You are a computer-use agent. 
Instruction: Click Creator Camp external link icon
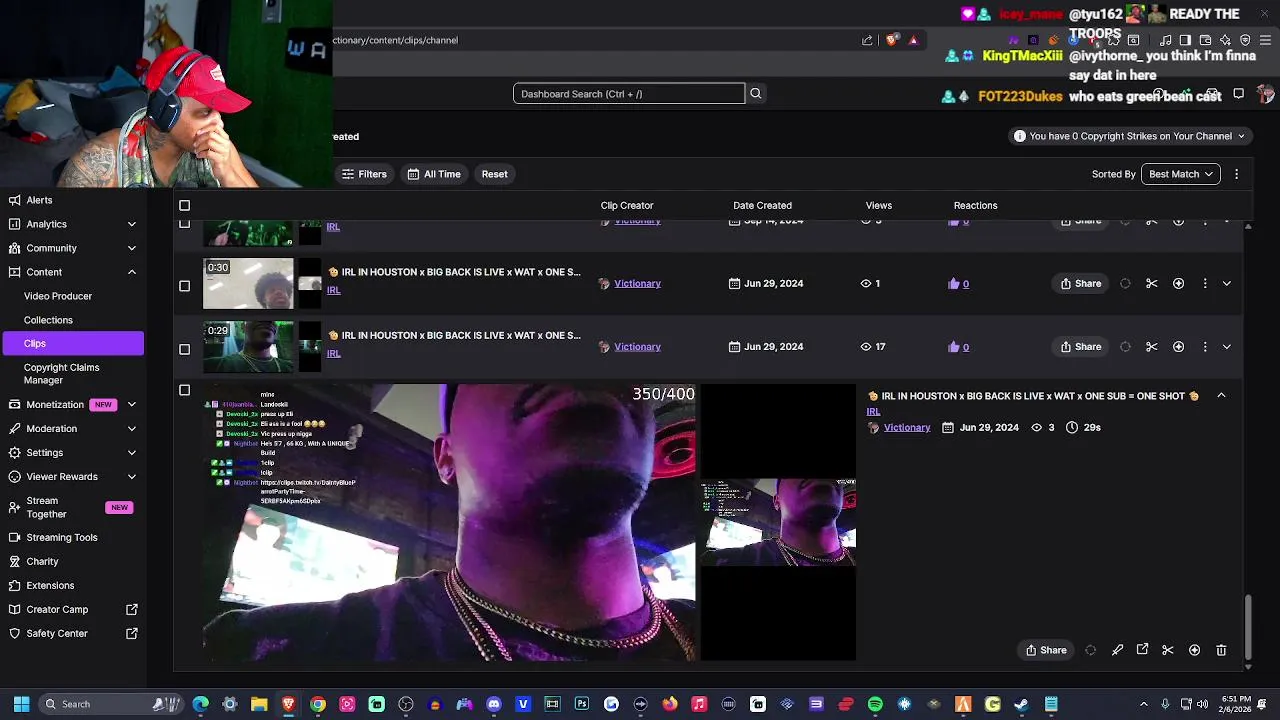click(x=132, y=609)
